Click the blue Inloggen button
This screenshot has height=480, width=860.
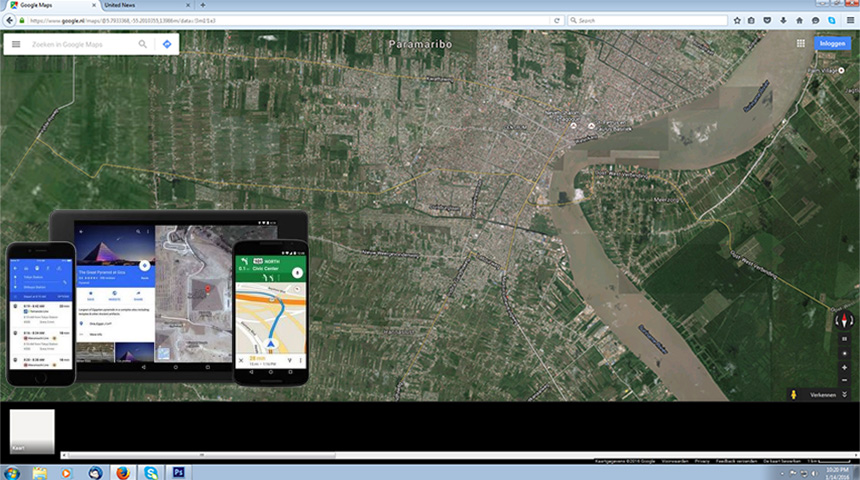pos(831,43)
